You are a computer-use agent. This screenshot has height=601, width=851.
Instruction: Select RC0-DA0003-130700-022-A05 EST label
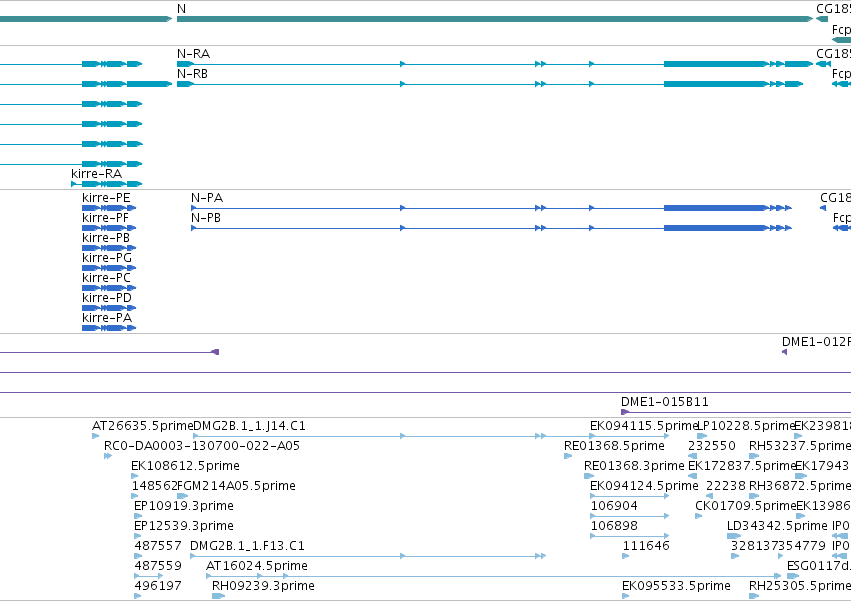point(202,446)
